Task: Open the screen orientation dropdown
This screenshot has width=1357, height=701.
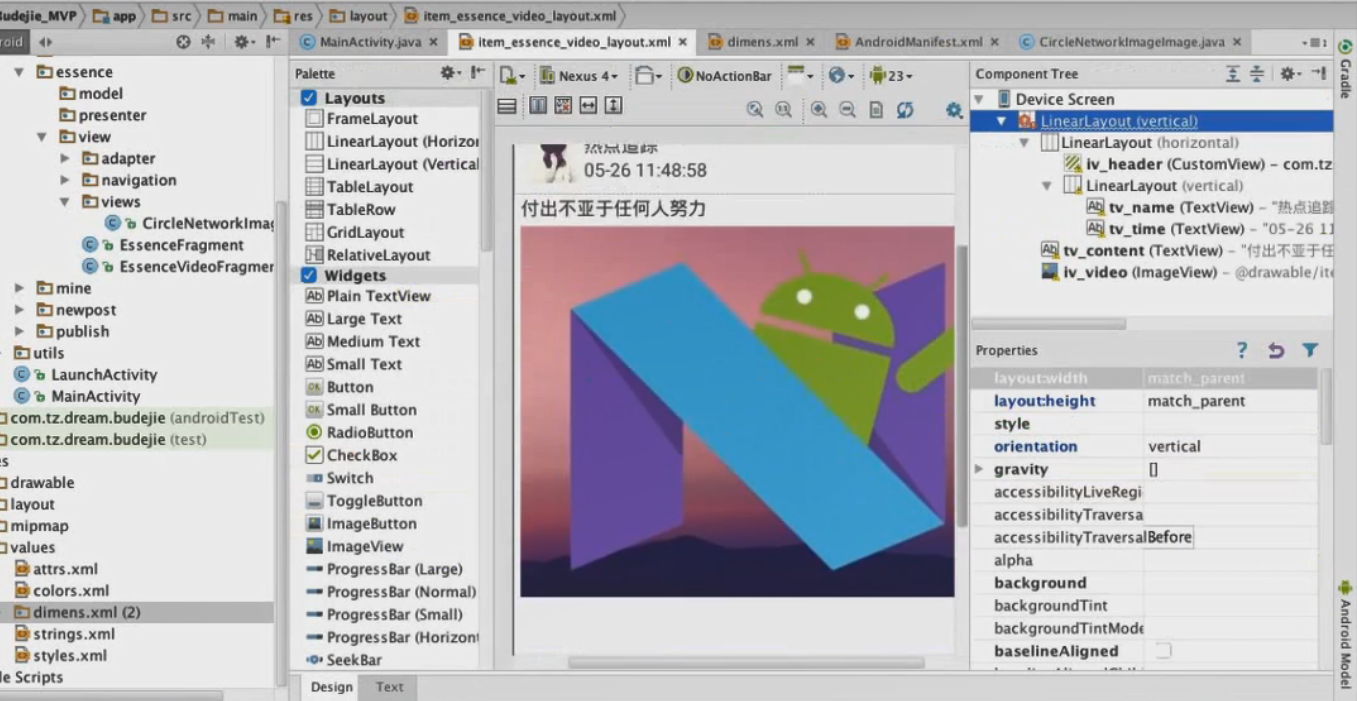Action: [649, 75]
